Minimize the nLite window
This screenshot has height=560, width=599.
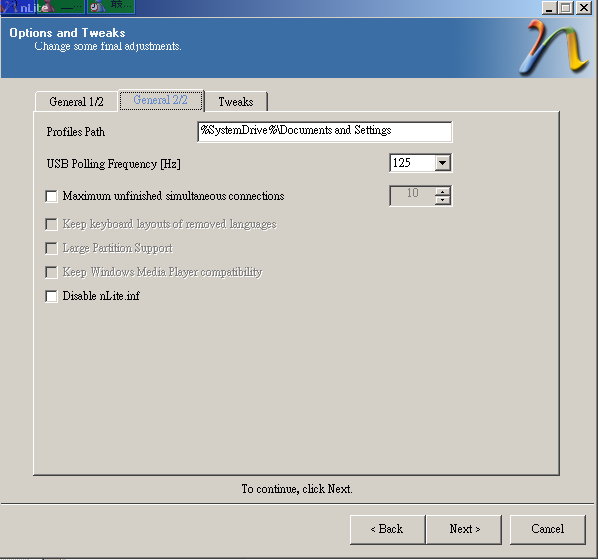pyautogui.click(x=549, y=8)
